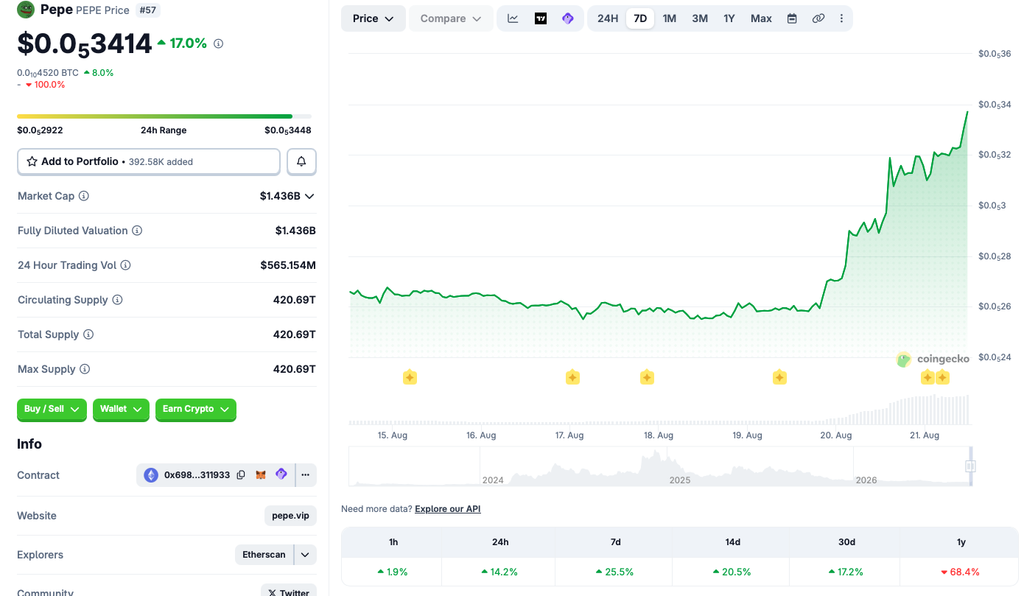Open the Wallet dropdown

tap(121, 409)
